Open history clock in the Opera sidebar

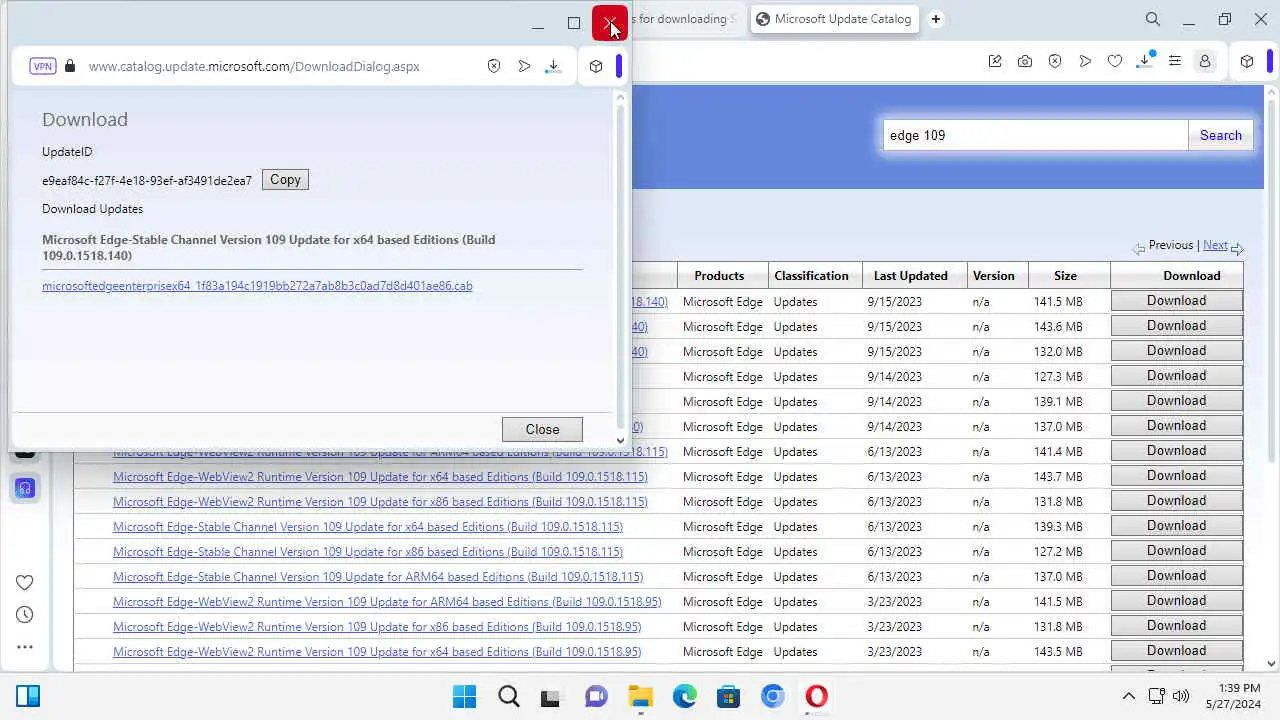click(x=25, y=615)
